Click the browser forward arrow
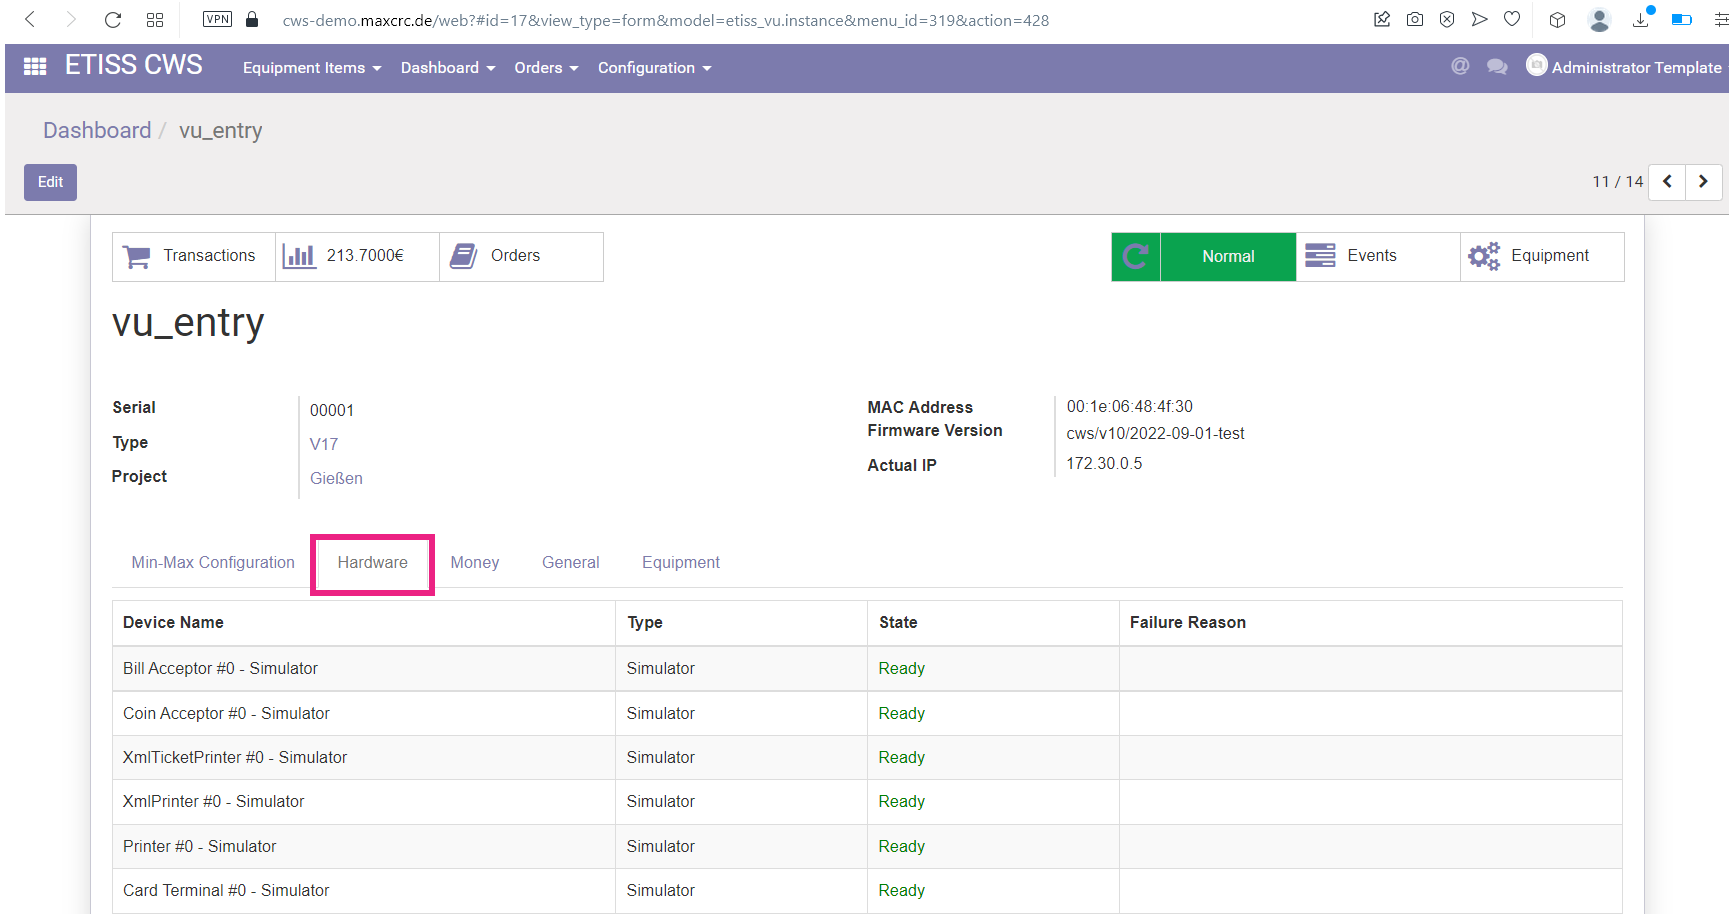The image size is (1729, 914). 70,19
